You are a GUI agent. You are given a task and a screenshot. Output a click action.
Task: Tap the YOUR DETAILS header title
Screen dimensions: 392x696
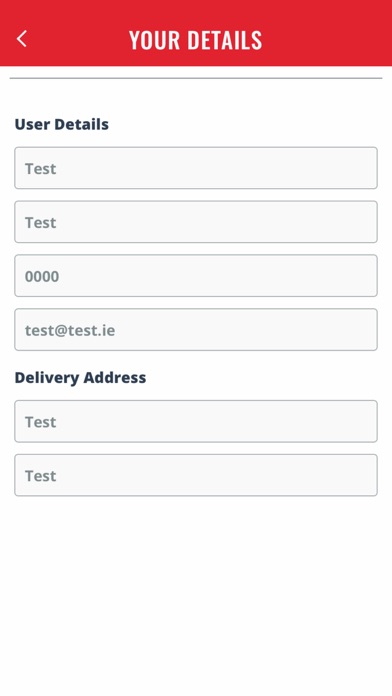coord(195,40)
